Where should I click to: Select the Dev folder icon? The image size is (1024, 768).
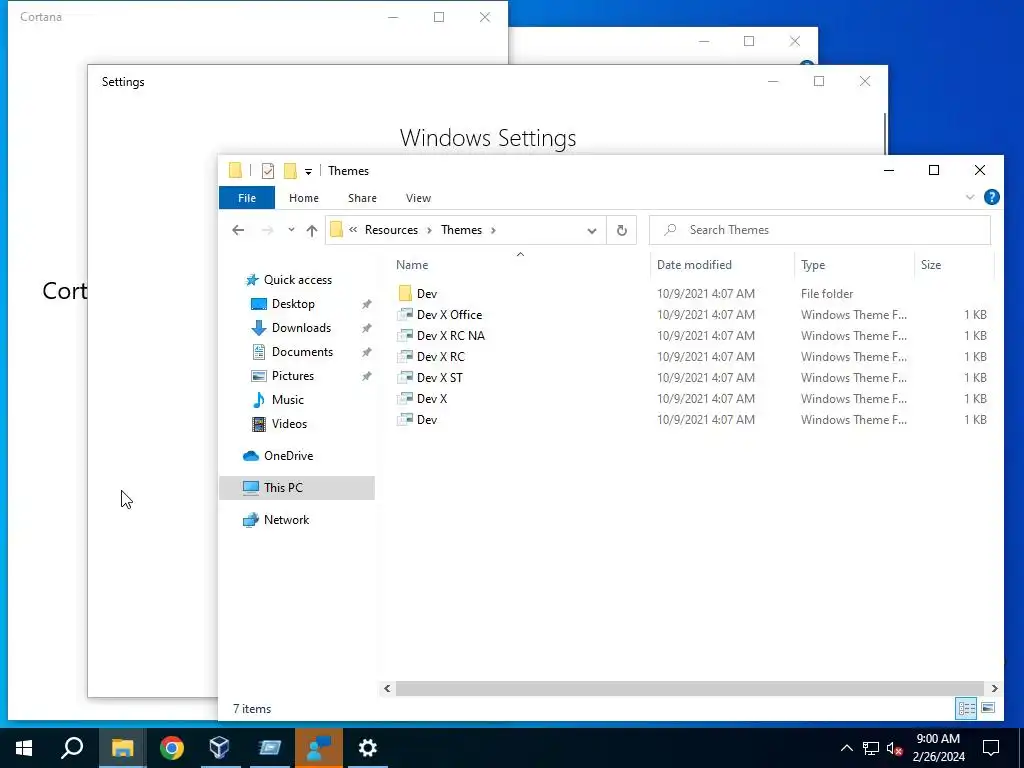405,293
